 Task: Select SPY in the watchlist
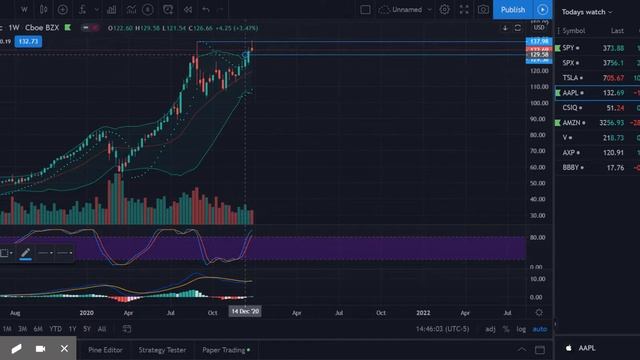[x=597, y=48]
